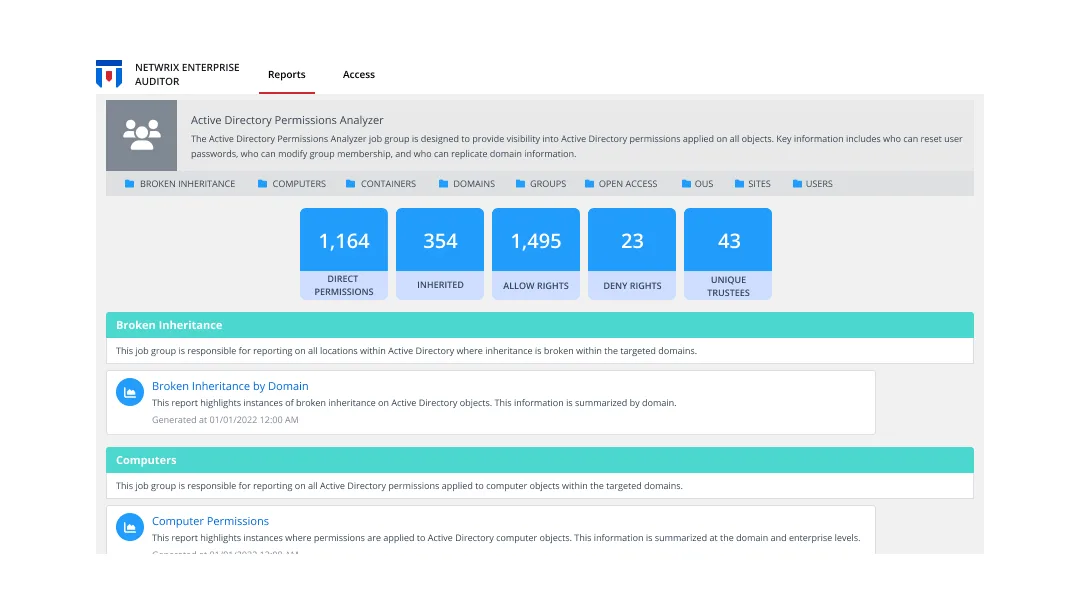The width and height of the screenshot is (1080, 608).
Task: Click the Broken Inheritance section header
Action: tap(539, 325)
